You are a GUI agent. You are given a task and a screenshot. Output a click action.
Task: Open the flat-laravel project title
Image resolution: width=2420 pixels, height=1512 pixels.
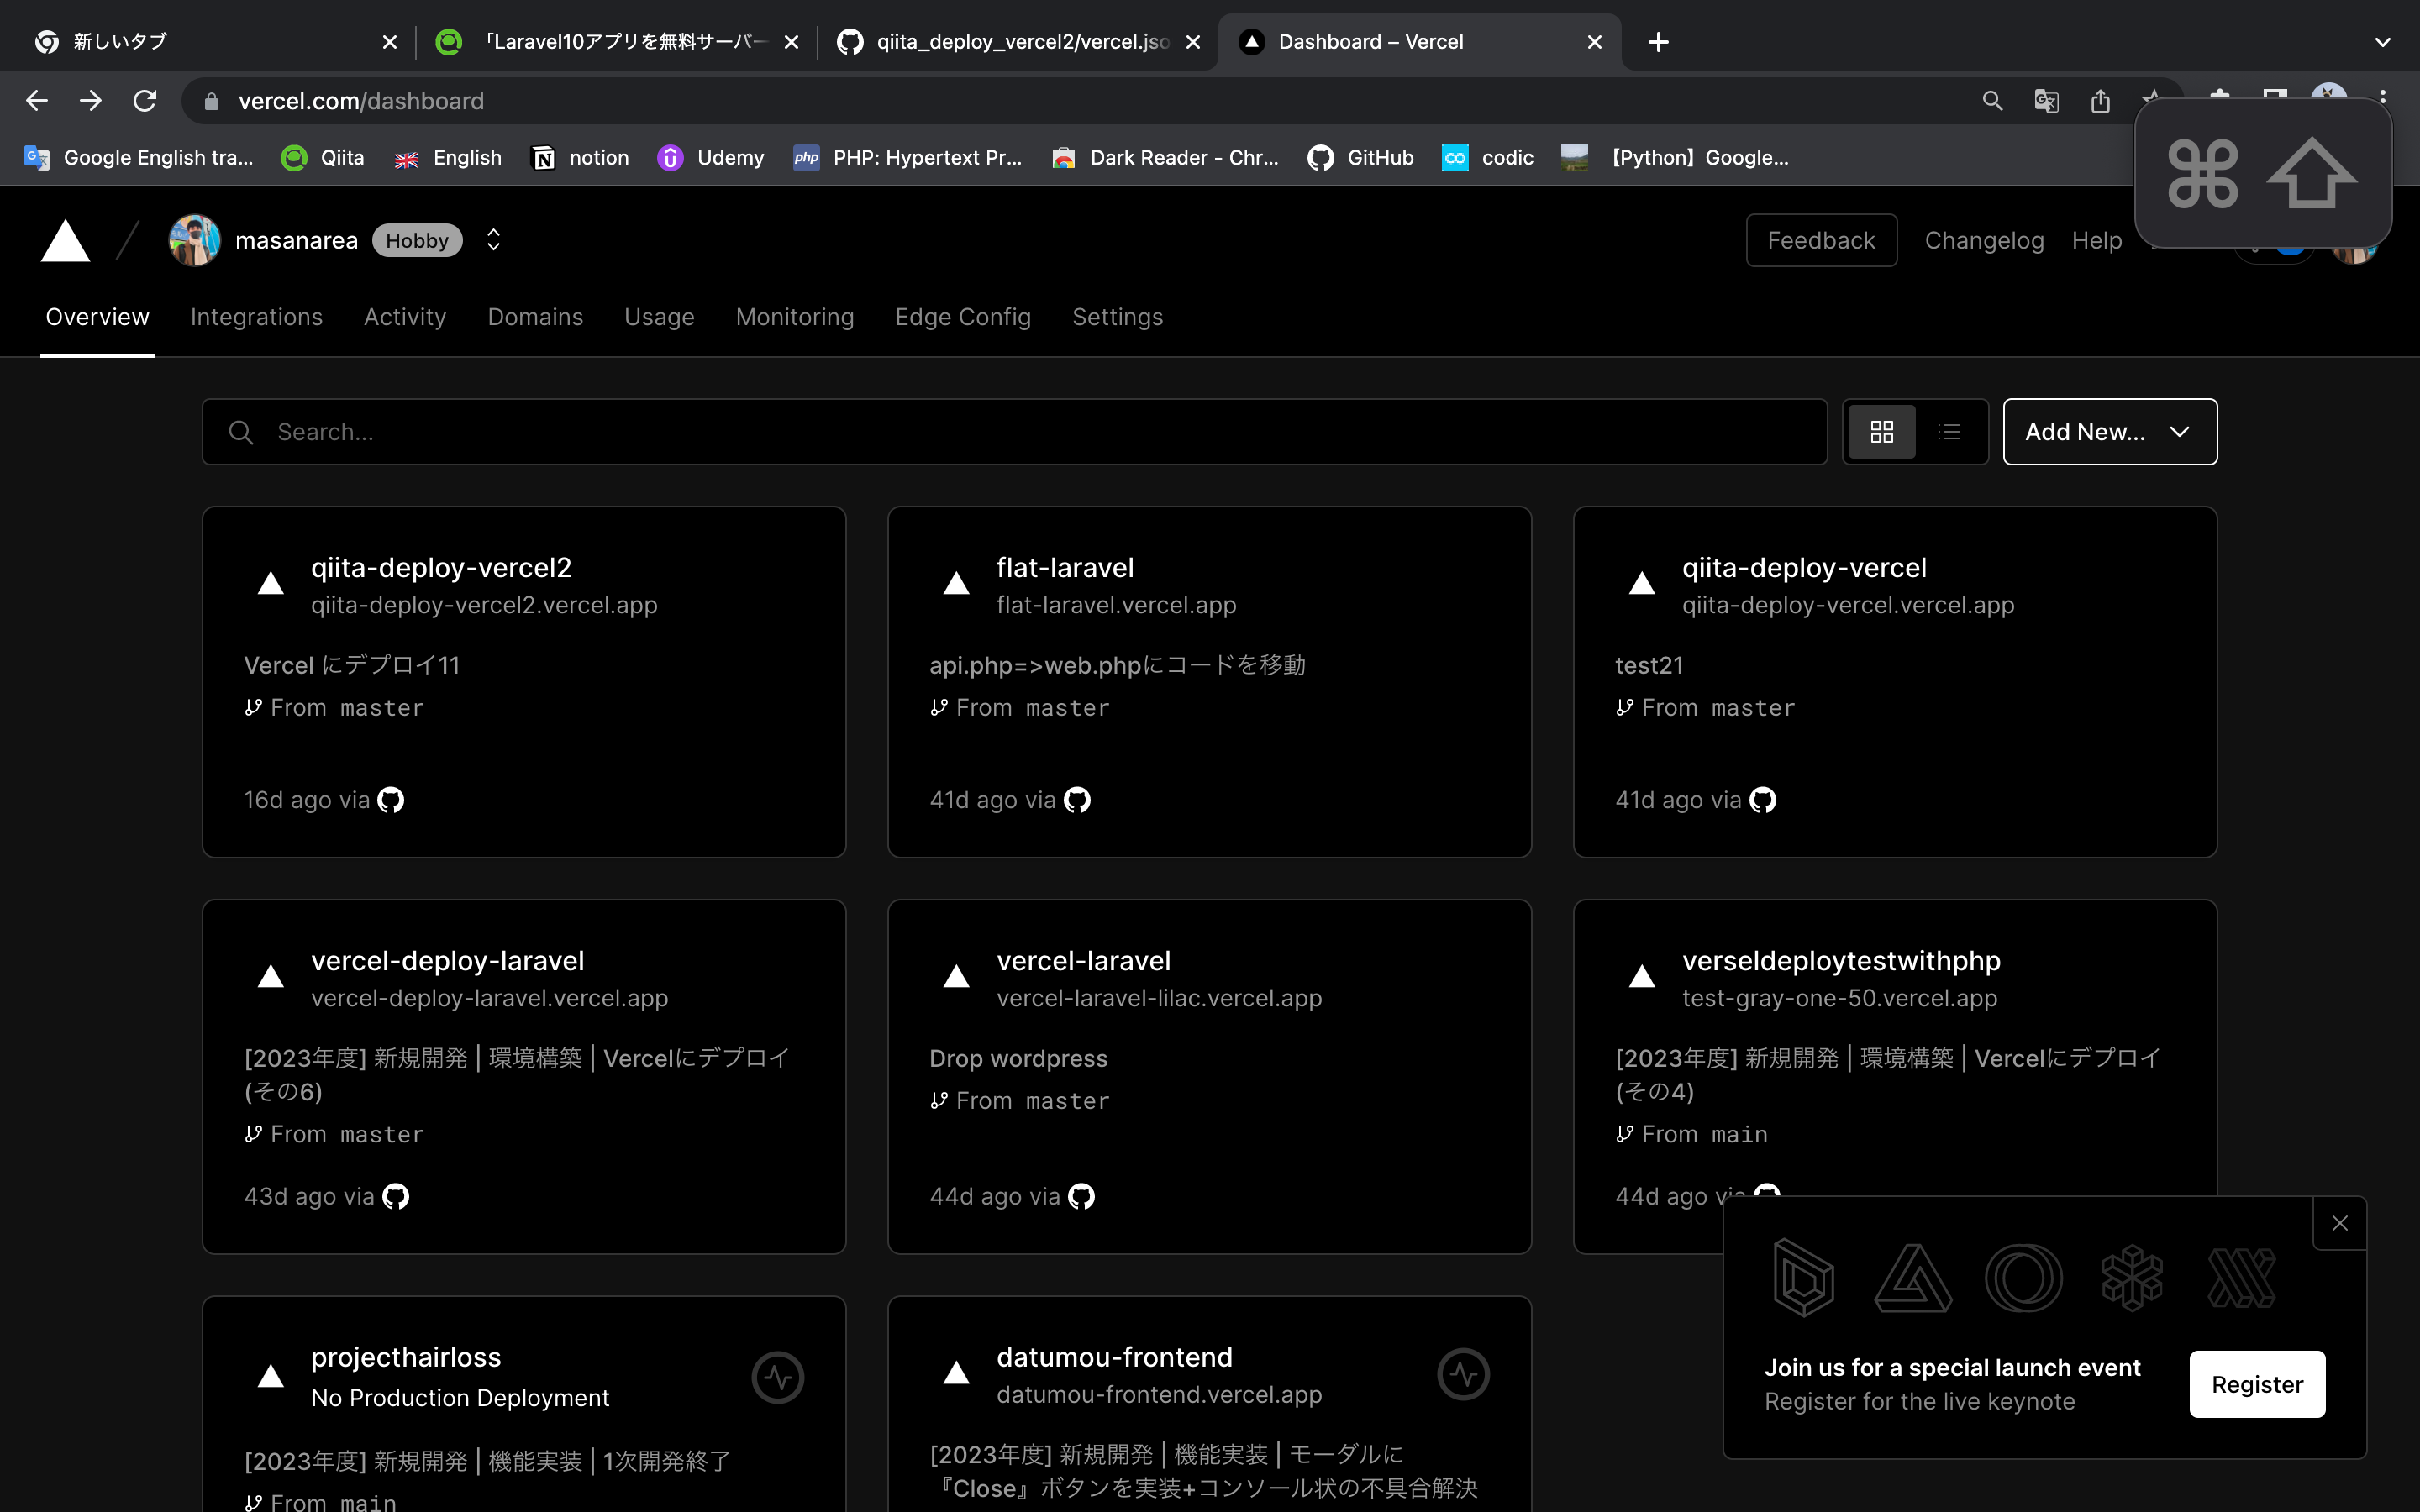pyautogui.click(x=1065, y=568)
